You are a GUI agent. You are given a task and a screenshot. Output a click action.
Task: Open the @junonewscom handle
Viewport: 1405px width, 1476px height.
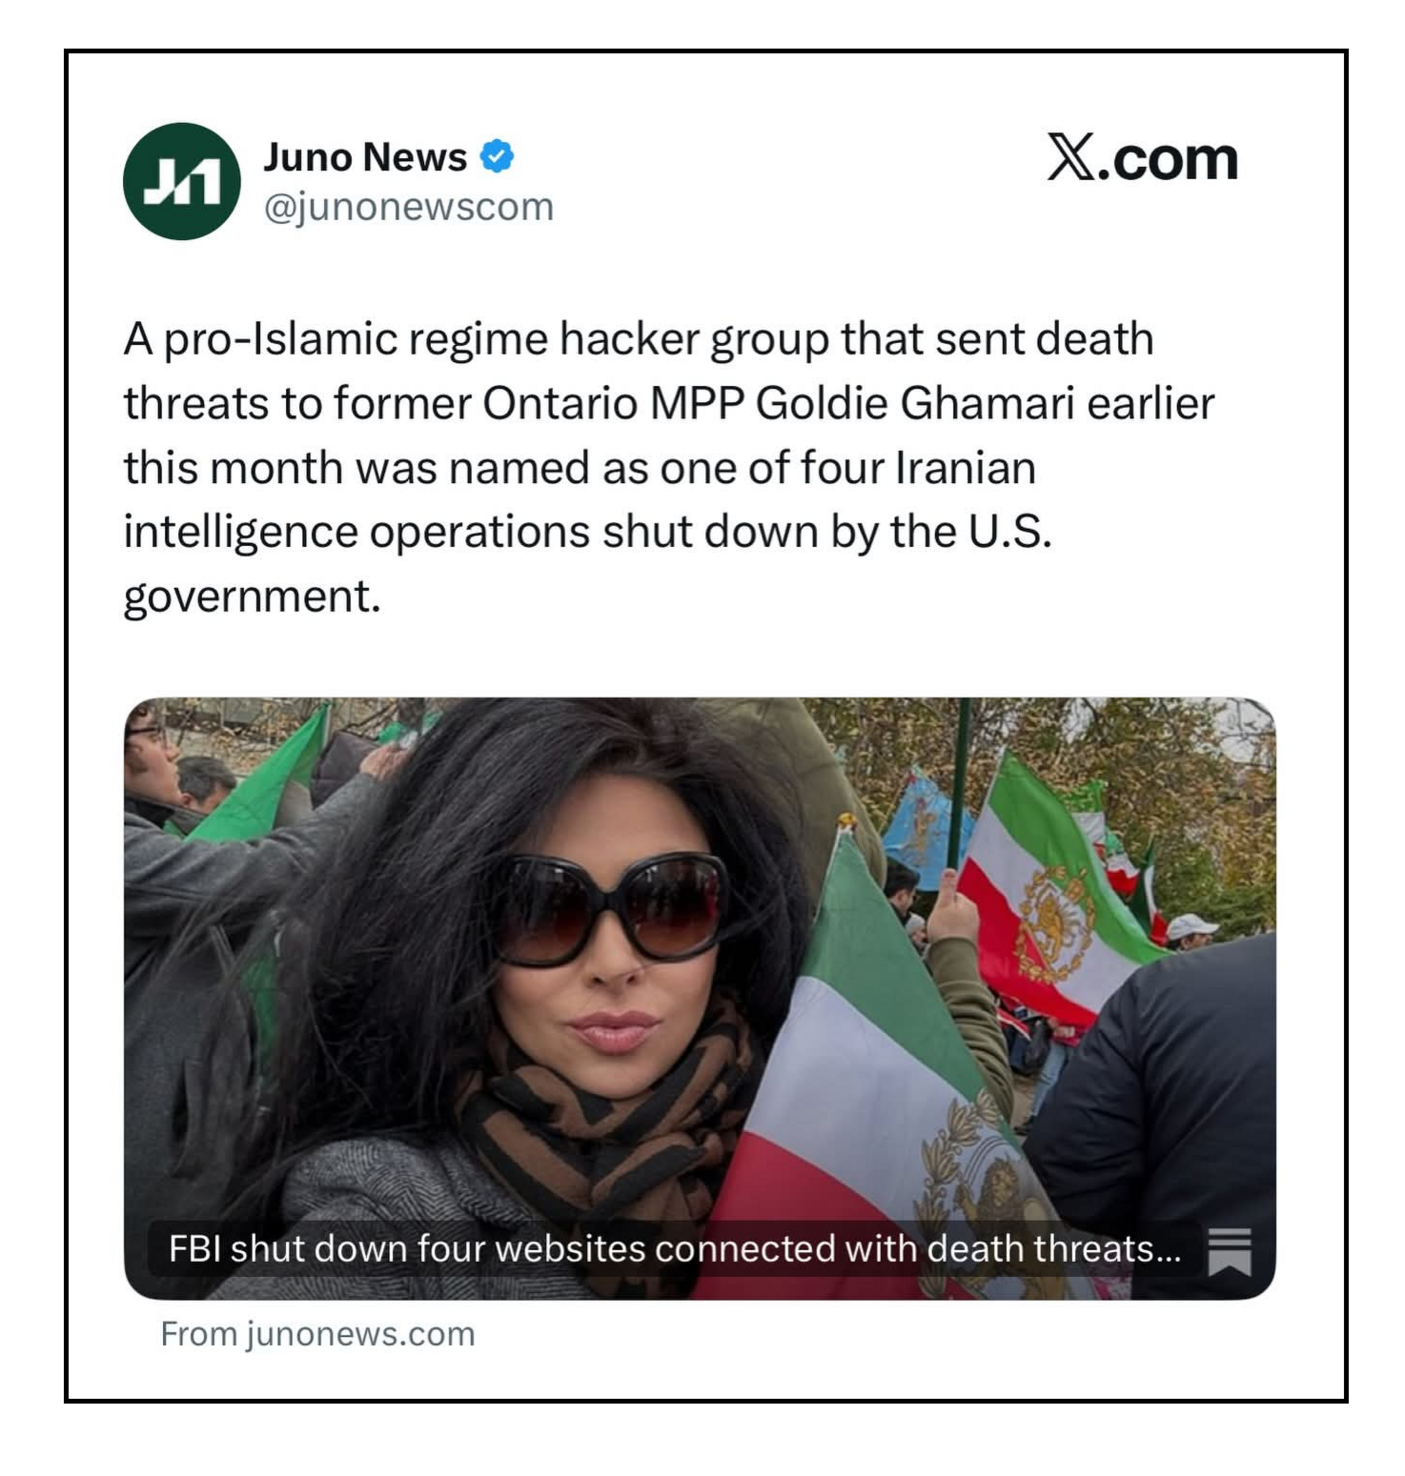[x=408, y=207]
